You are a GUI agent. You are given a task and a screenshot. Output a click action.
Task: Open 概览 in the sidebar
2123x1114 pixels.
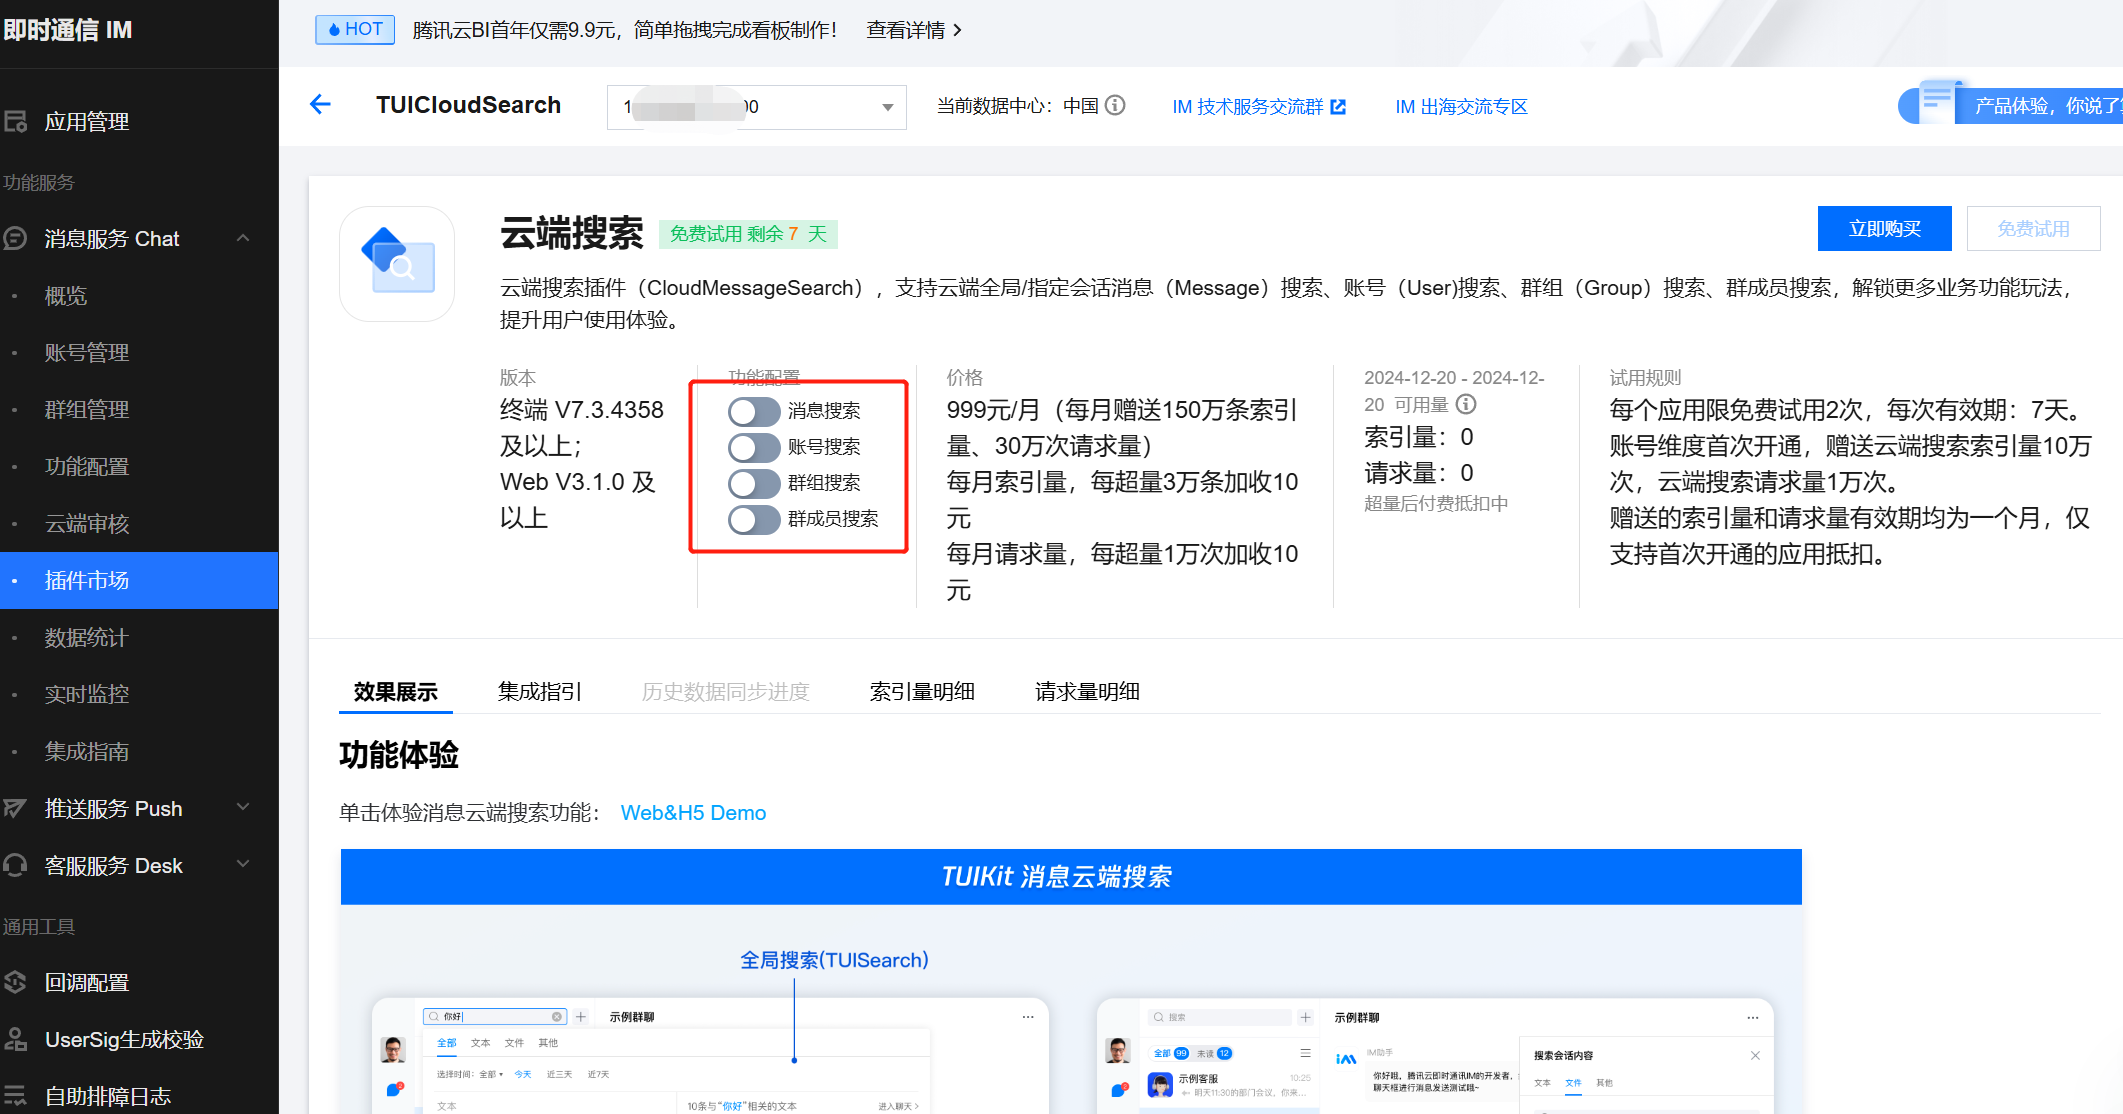pyautogui.click(x=139, y=296)
